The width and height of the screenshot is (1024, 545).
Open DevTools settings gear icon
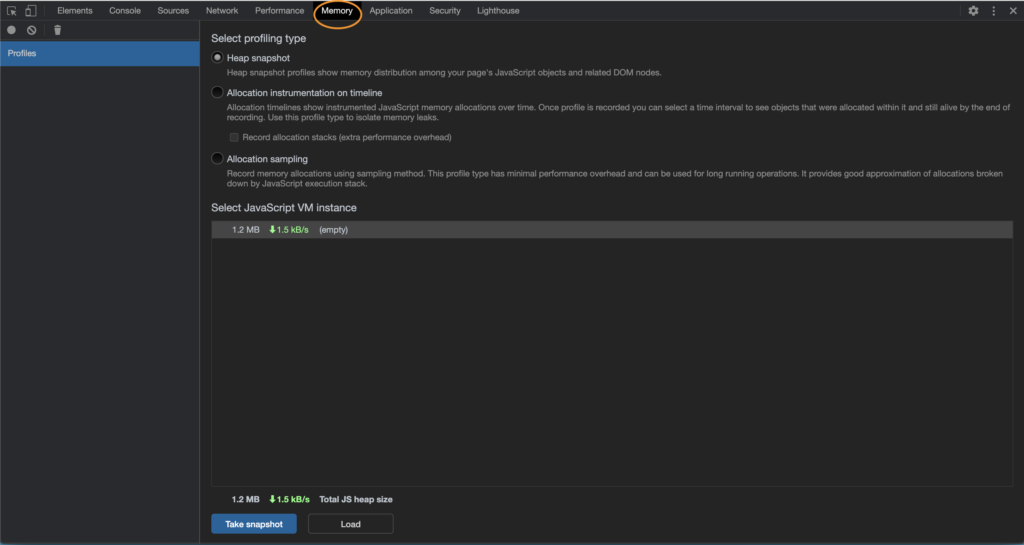coord(973,11)
